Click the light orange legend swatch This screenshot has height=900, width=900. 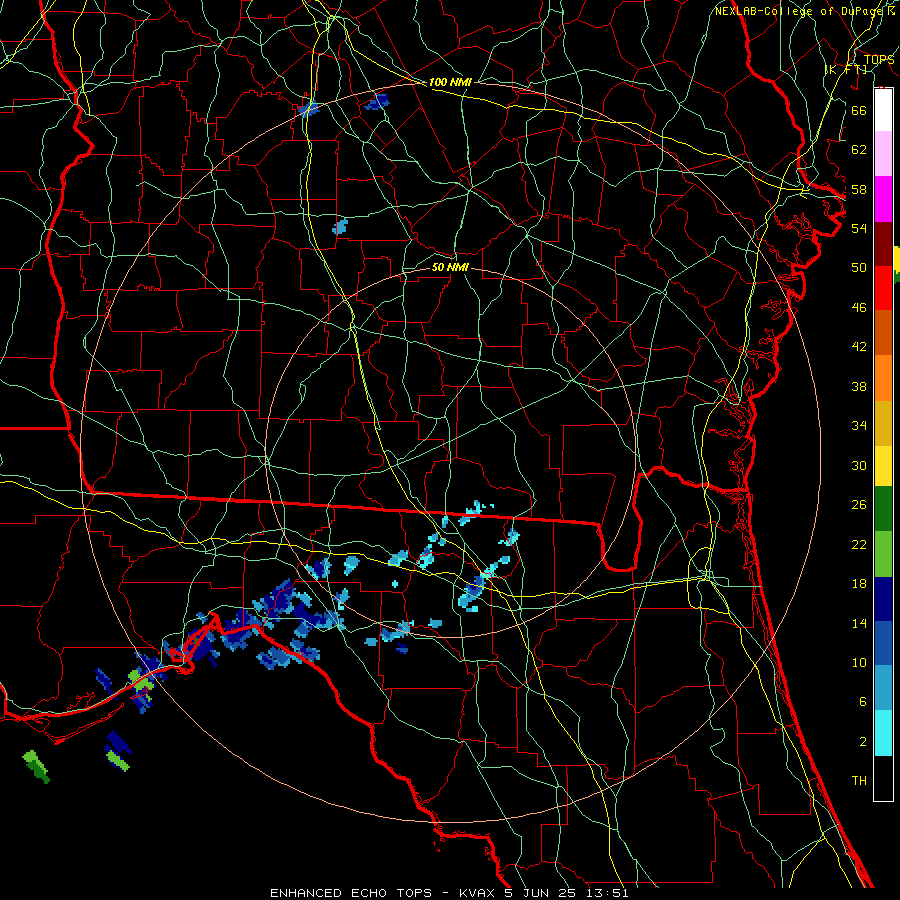pyautogui.click(x=883, y=378)
